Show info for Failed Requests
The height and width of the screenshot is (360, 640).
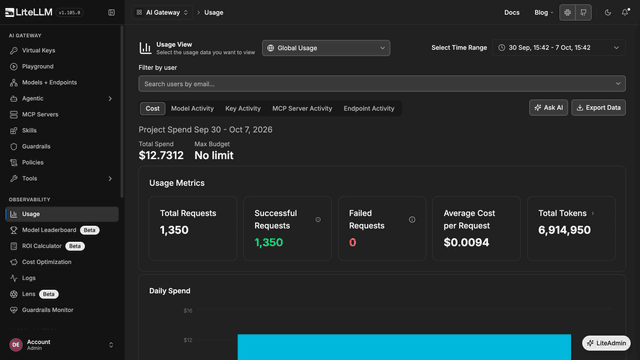(x=412, y=220)
